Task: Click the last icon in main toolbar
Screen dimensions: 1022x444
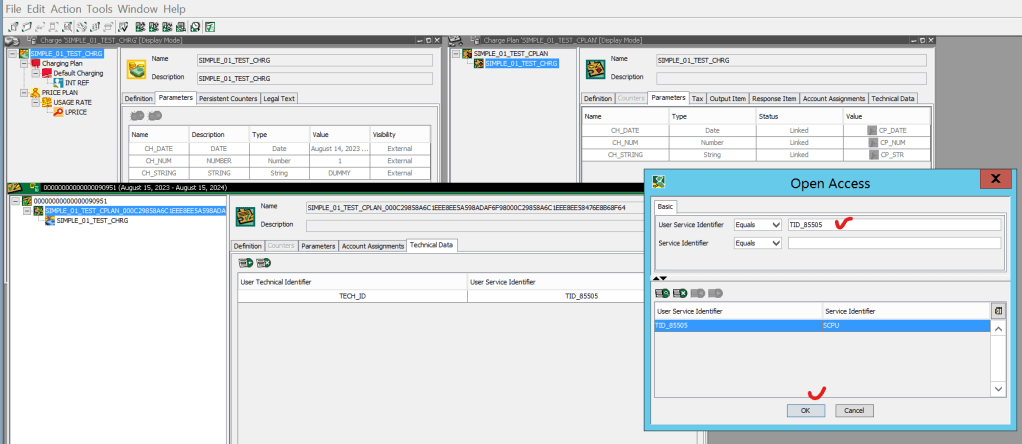Action: click(210, 26)
